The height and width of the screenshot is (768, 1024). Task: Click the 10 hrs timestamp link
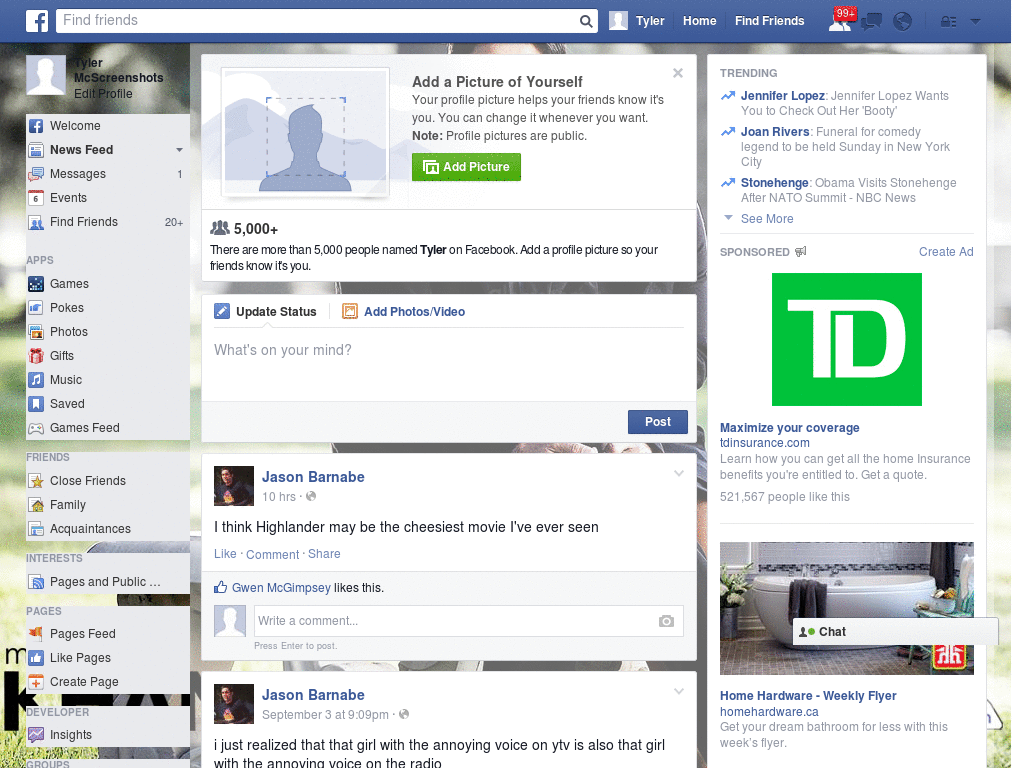[279, 497]
